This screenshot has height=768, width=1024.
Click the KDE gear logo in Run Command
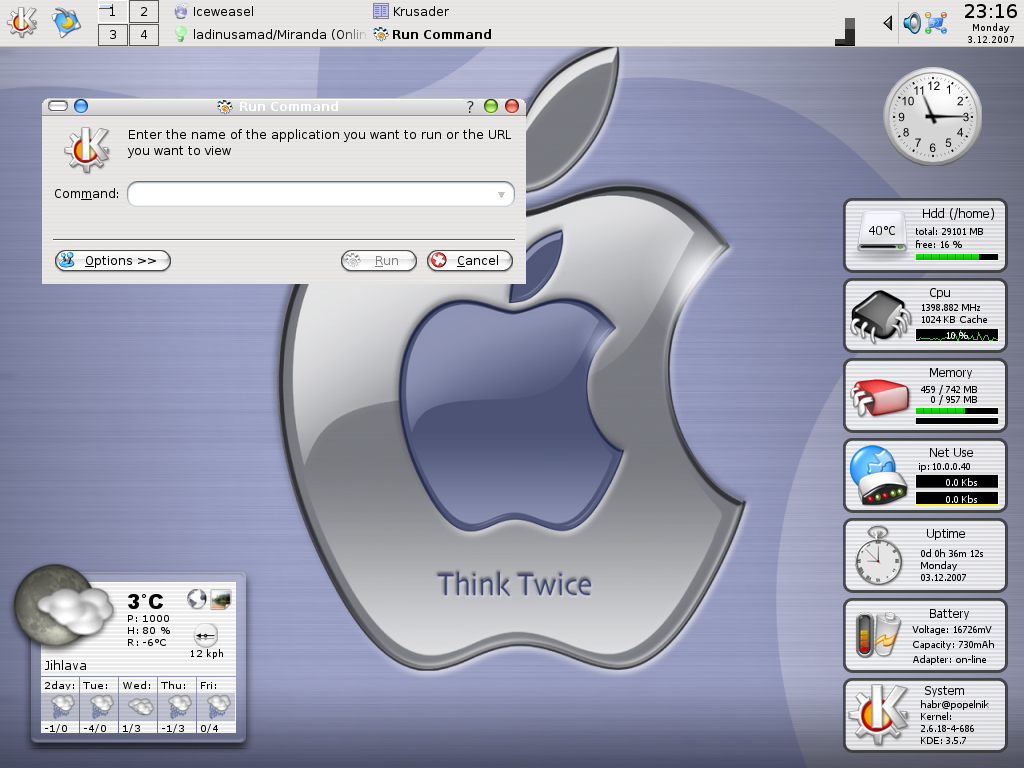pyautogui.click(x=87, y=150)
